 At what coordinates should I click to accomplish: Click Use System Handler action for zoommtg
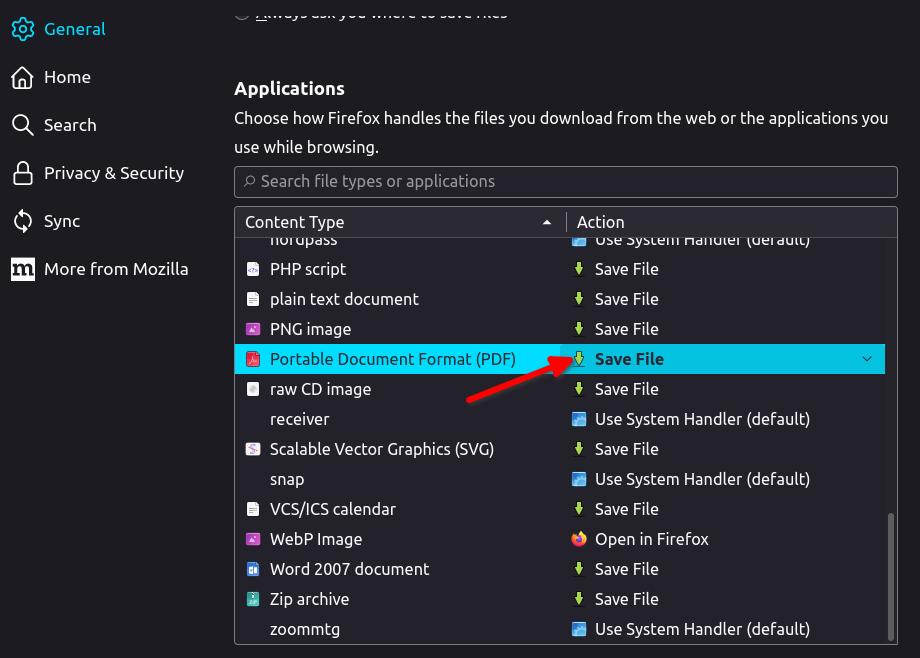tap(702, 629)
